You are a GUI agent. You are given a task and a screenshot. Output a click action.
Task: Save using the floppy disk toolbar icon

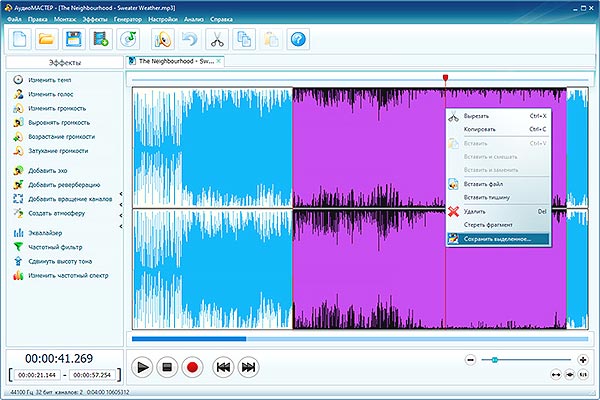pyautogui.click(x=74, y=39)
